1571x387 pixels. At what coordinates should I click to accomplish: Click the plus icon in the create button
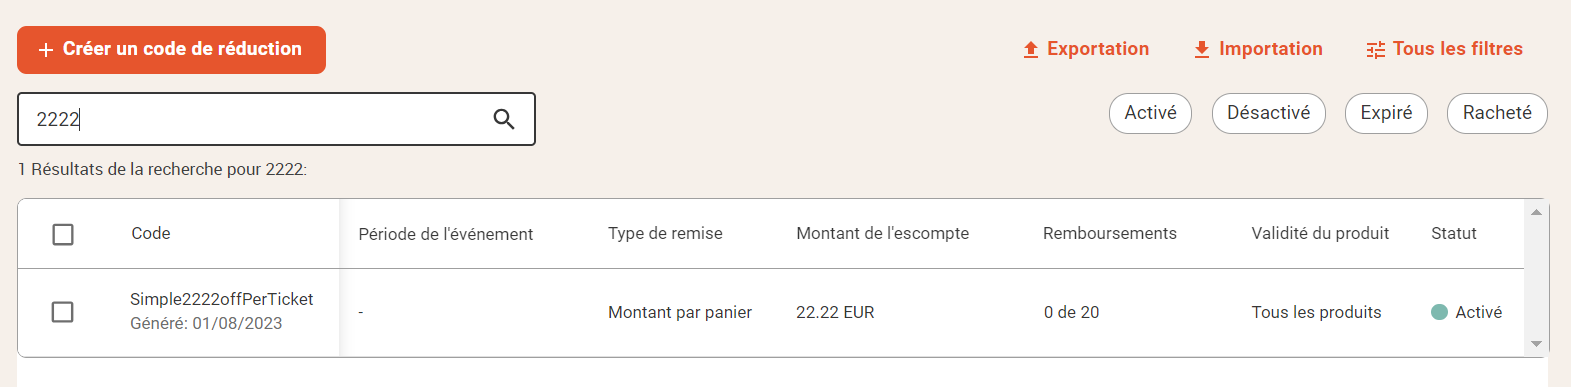(45, 50)
